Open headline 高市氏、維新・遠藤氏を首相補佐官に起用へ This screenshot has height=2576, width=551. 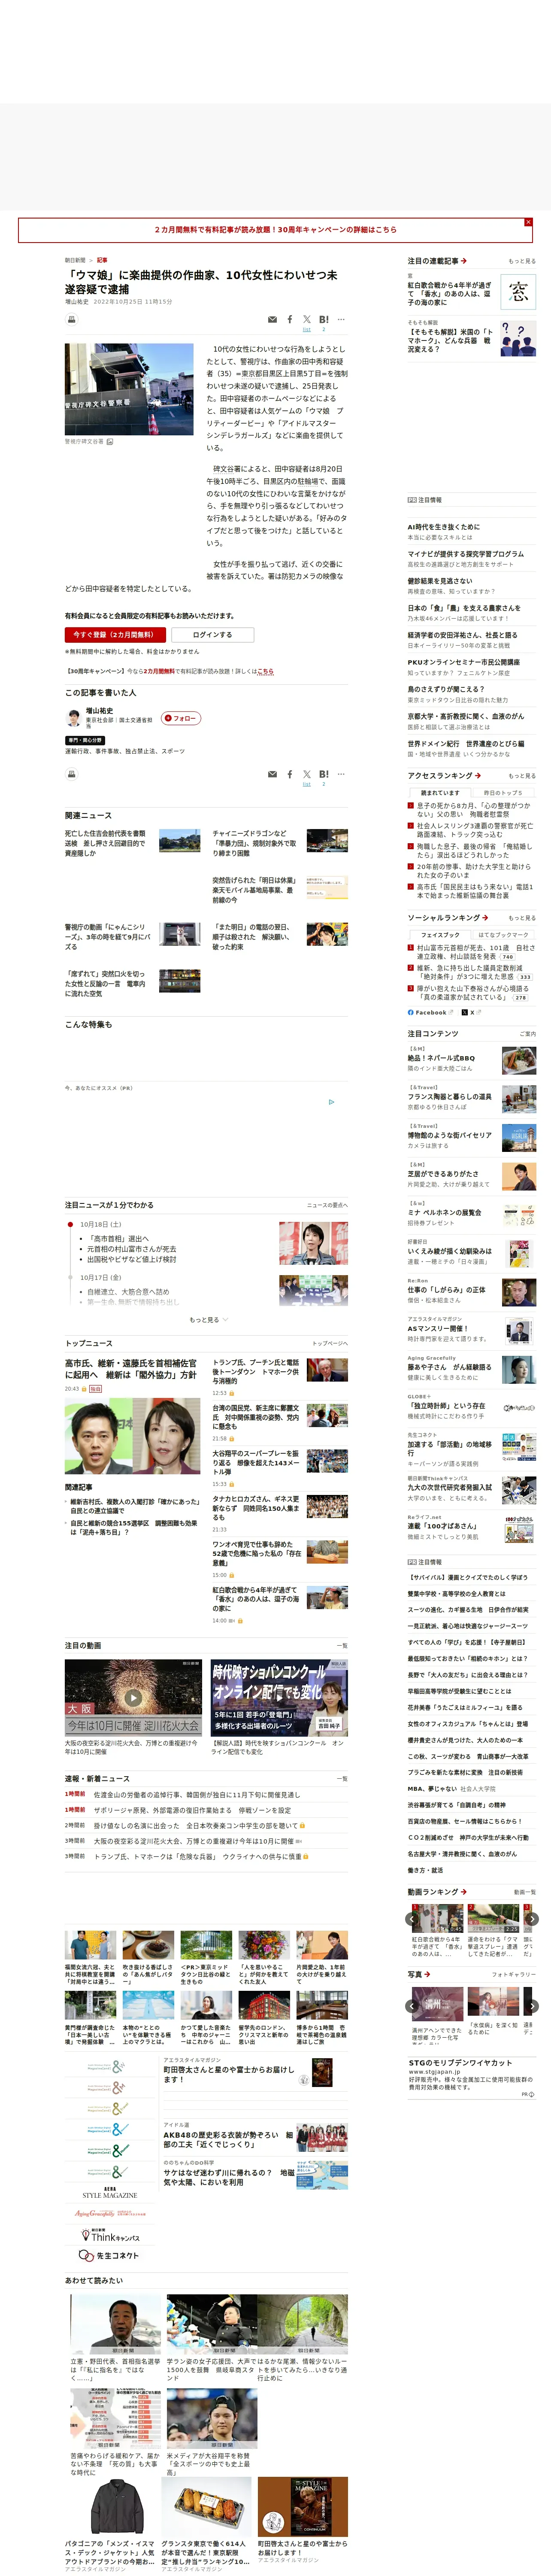point(131,1369)
